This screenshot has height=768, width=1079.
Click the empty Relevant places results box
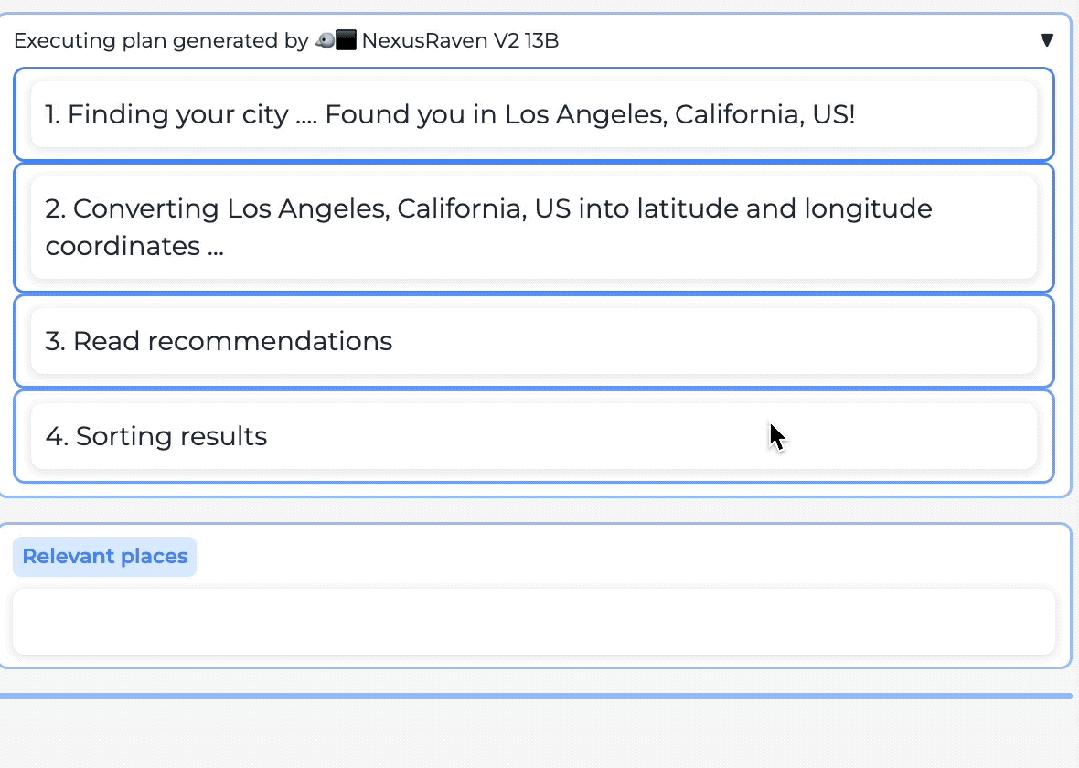(534, 622)
